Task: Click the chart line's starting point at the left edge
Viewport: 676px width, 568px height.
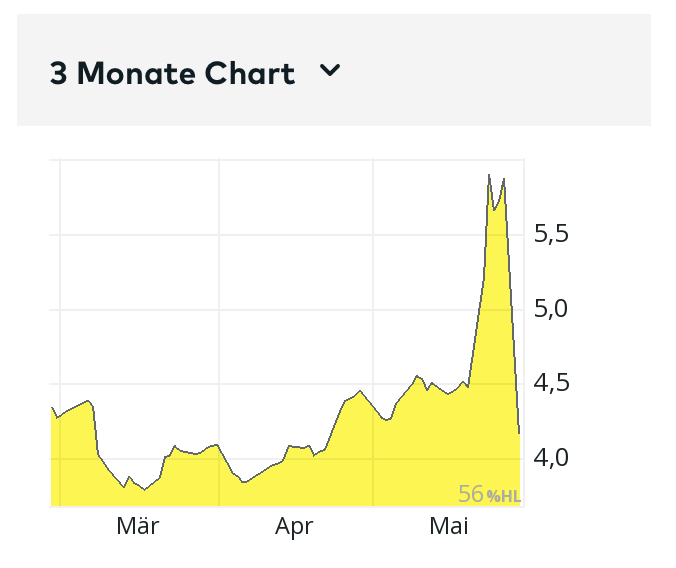Action: pyautogui.click(x=52, y=407)
